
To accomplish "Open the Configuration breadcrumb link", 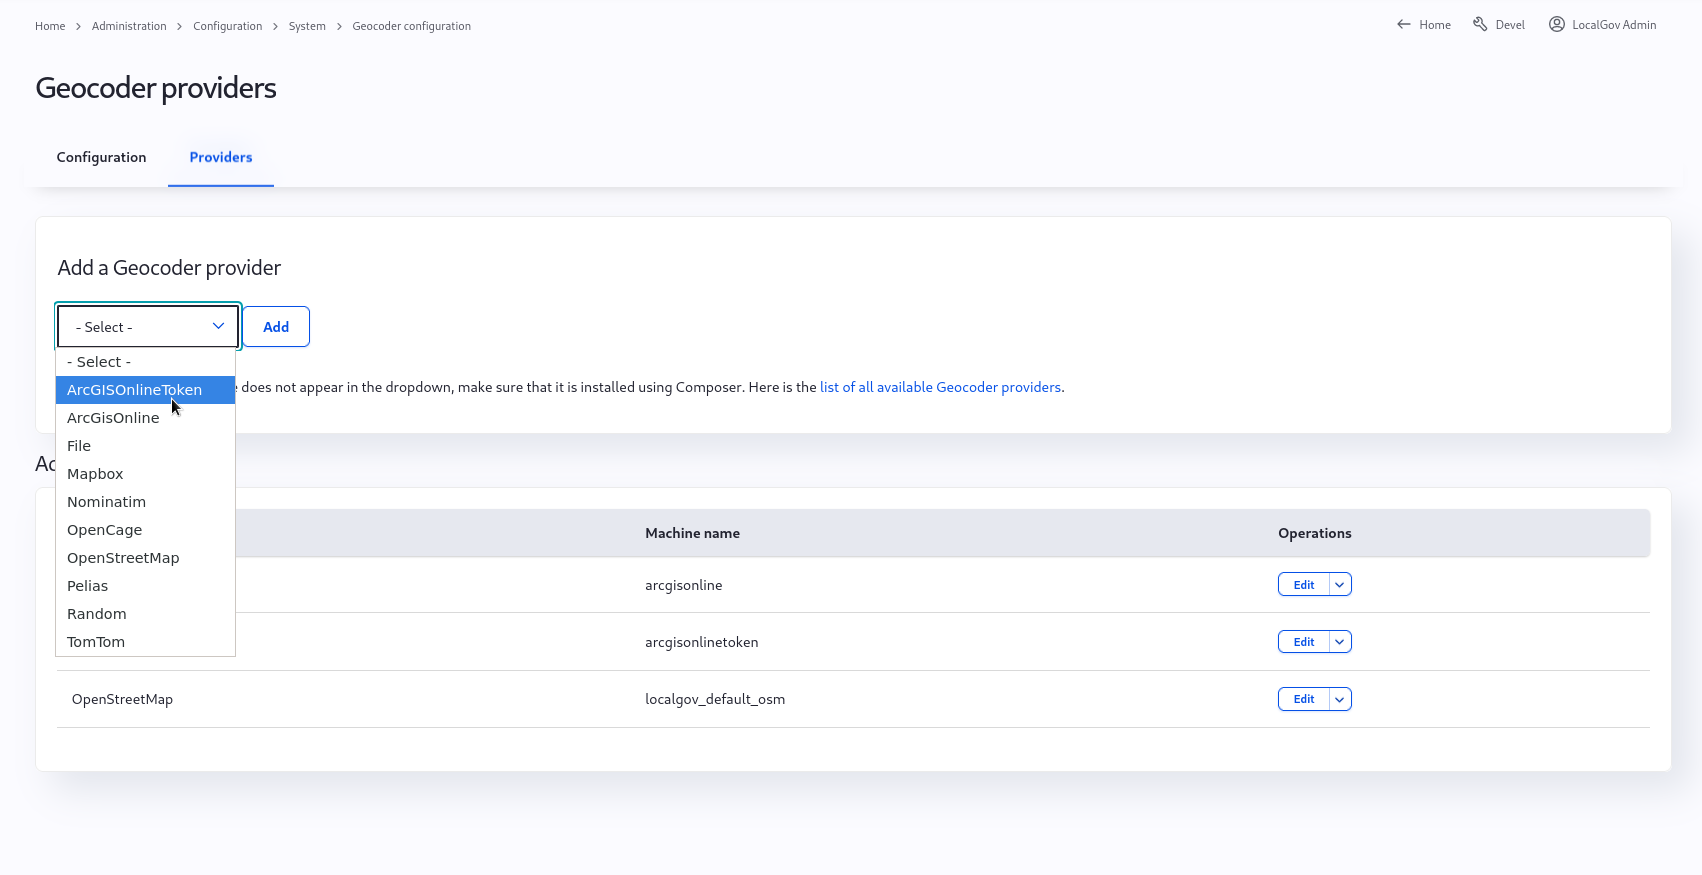I will [x=227, y=26].
